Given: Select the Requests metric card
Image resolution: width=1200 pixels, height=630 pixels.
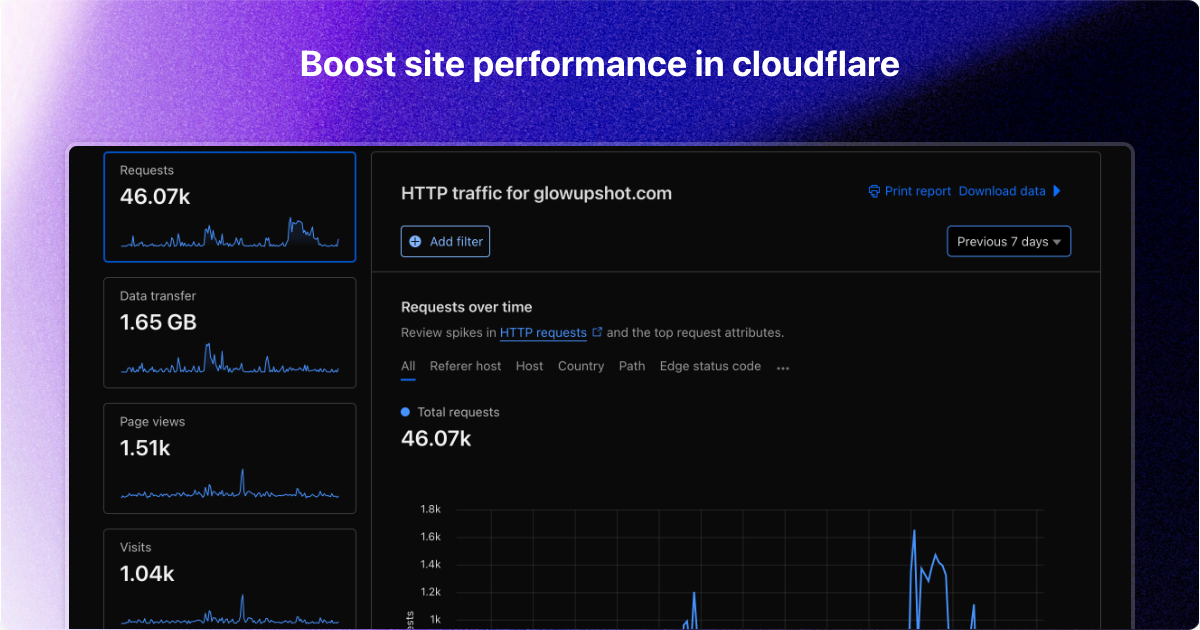Looking at the screenshot, I should coord(229,207).
